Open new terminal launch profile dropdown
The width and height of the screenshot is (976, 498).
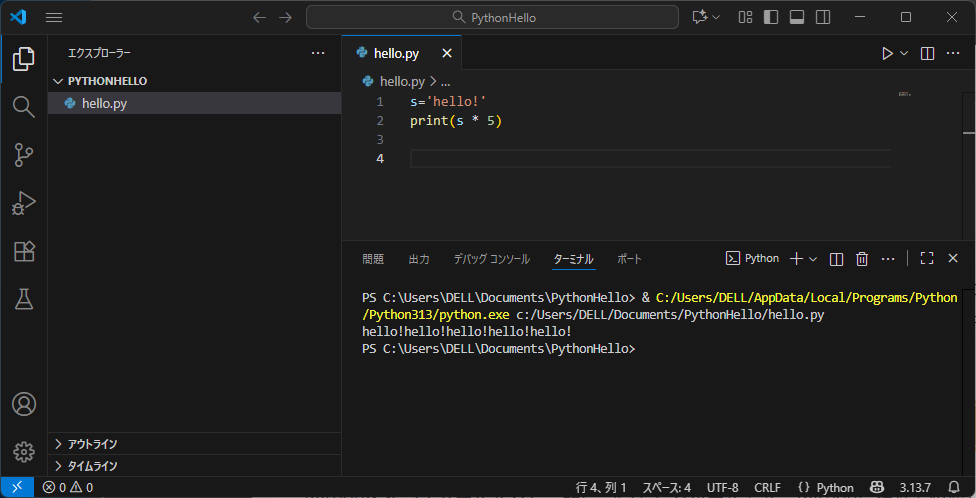[813, 259]
